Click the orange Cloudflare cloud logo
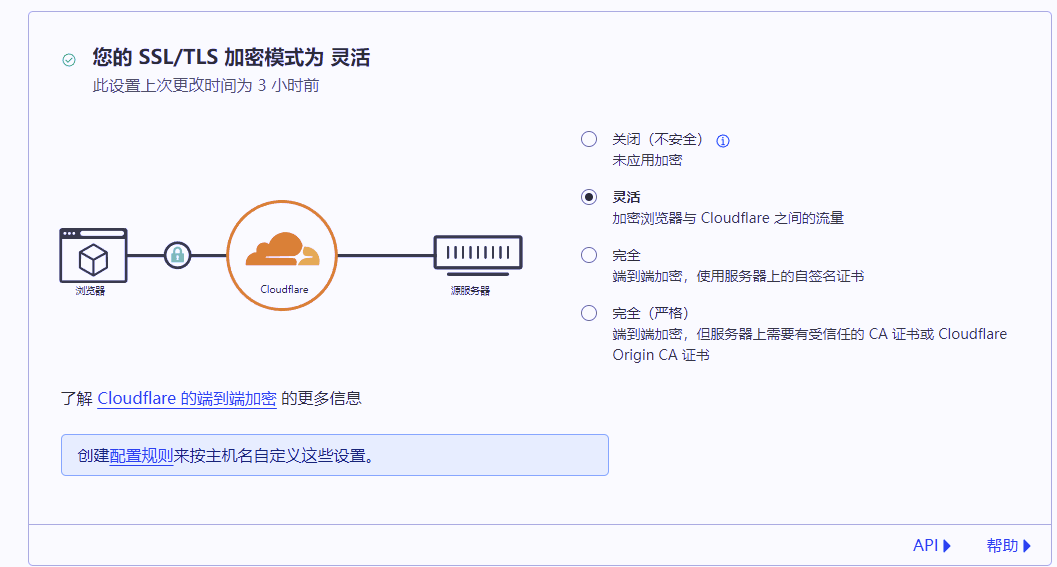 tap(282, 251)
